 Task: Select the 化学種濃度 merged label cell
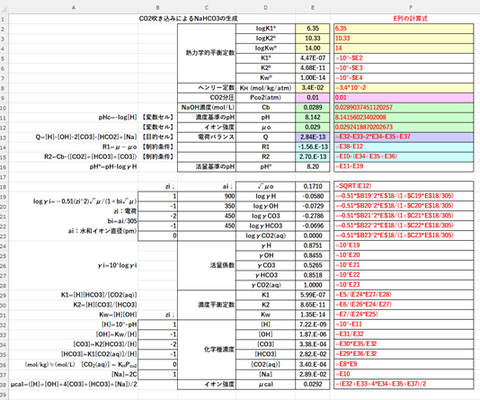[x=207, y=349]
